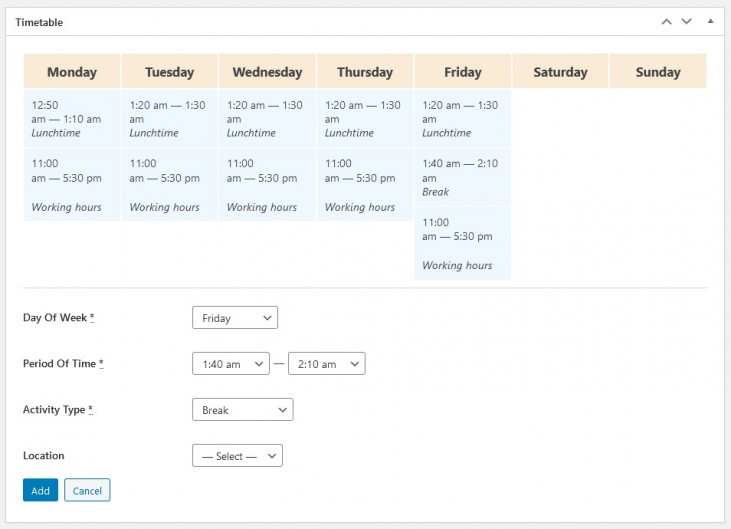Click the Sunday column header
The width and height of the screenshot is (731, 529).
coord(658,72)
